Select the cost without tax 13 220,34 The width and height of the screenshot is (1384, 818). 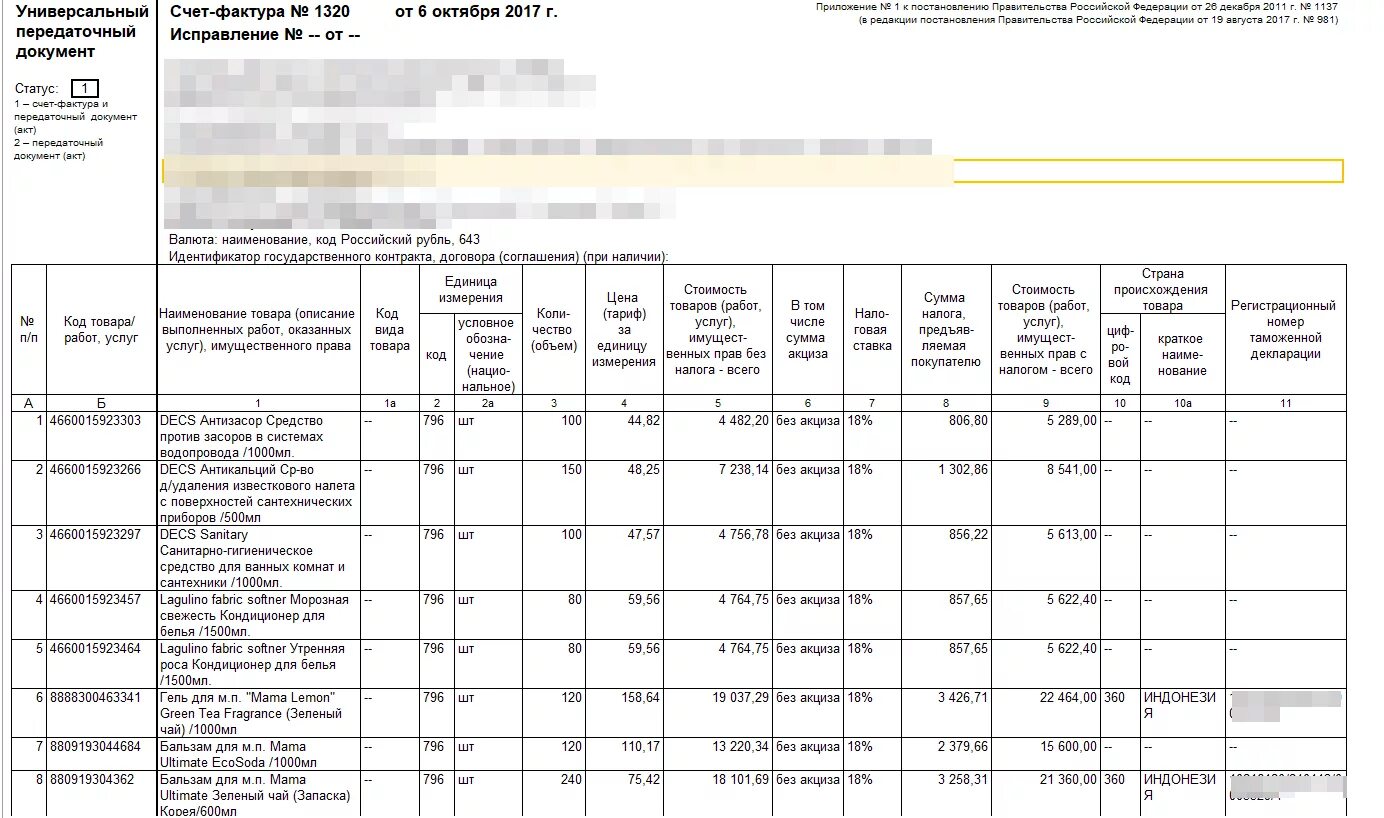click(741, 747)
